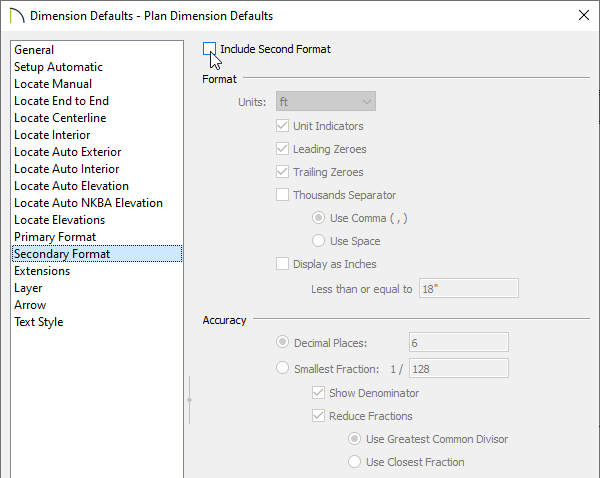
Task: Toggle the Show Denominator checkbox
Action: [x=318, y=393]
